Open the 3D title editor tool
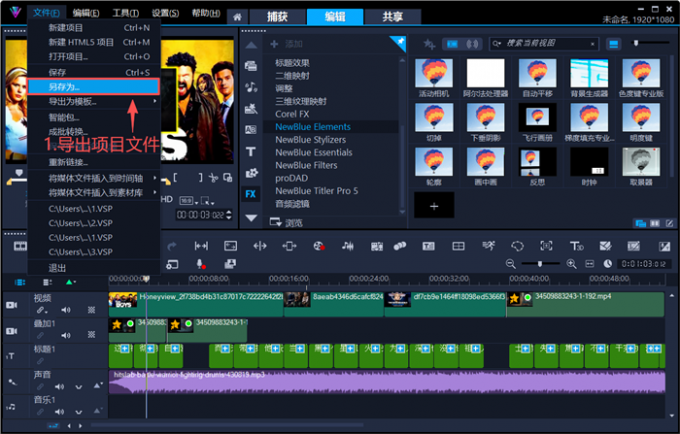 pyautogui.click(x=576, y=246)
